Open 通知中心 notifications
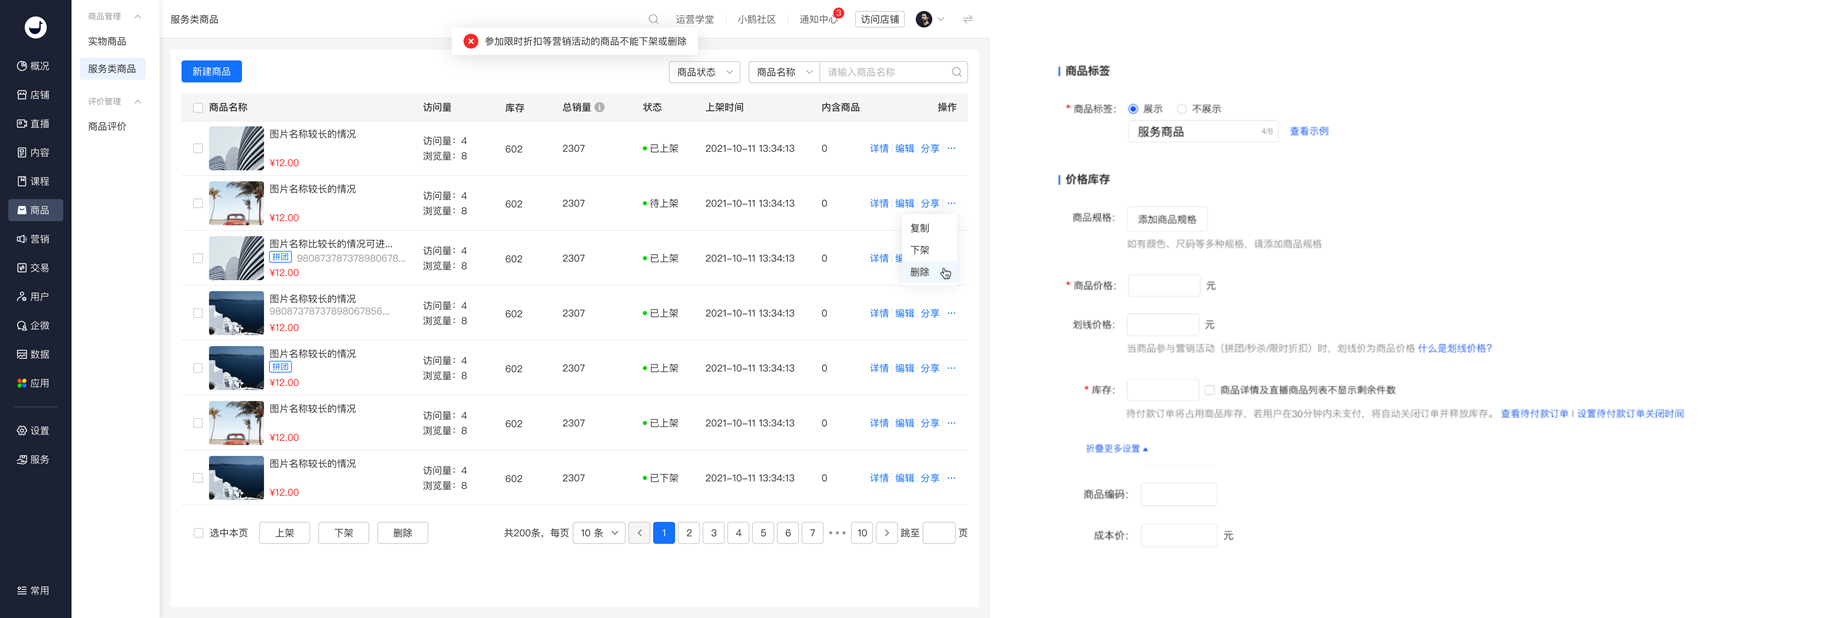The image size is (1837, 618). [x=819, y=19]
